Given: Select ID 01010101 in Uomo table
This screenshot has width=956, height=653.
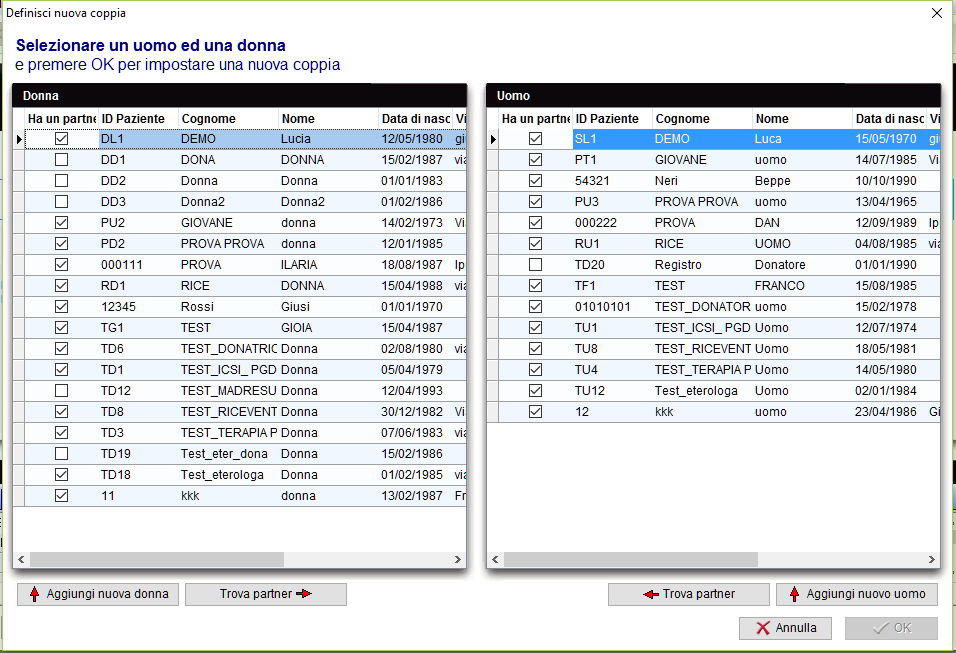Looking at the screenshot, I should point(612,307).
